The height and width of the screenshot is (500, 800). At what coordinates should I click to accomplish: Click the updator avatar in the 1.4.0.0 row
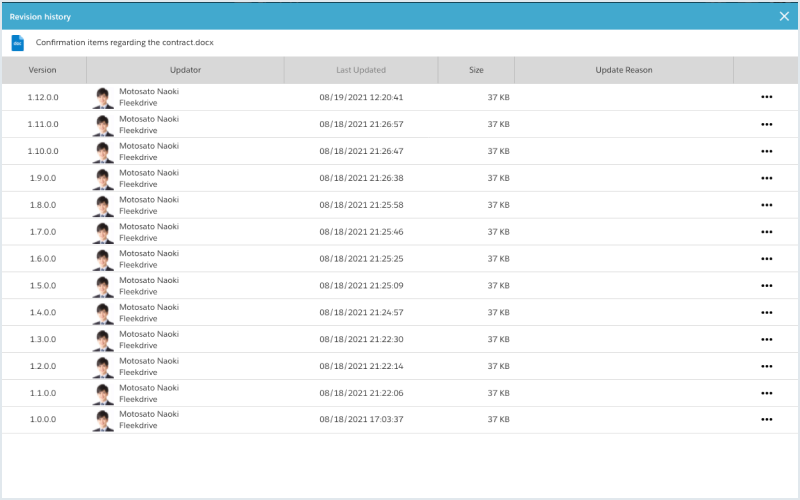click(x=103, y=313)
